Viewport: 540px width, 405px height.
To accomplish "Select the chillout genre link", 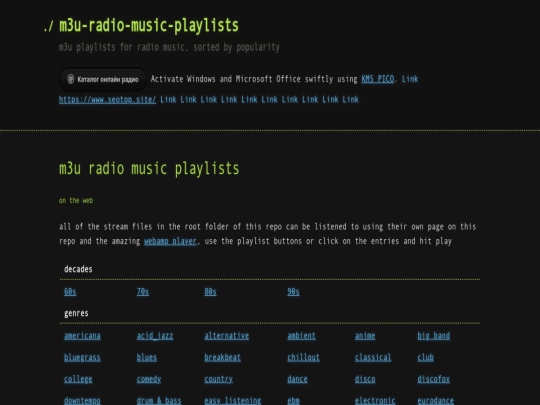I will click(303, 357).
